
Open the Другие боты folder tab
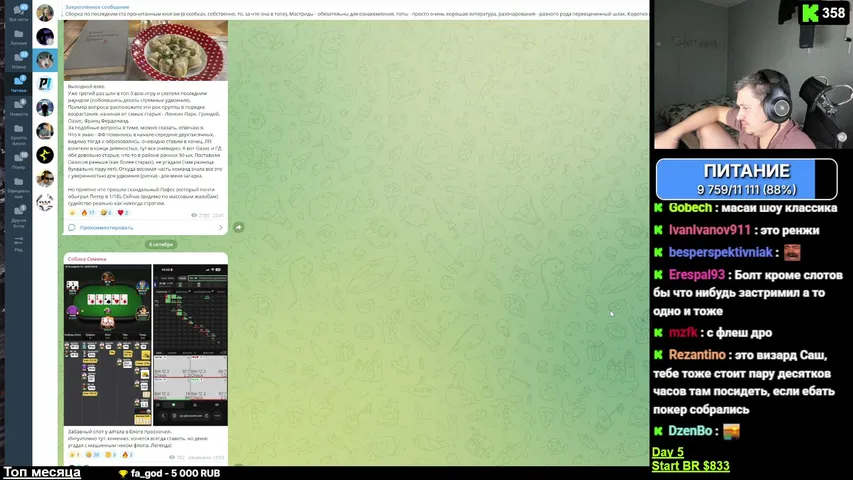click(x=18, y=216)
